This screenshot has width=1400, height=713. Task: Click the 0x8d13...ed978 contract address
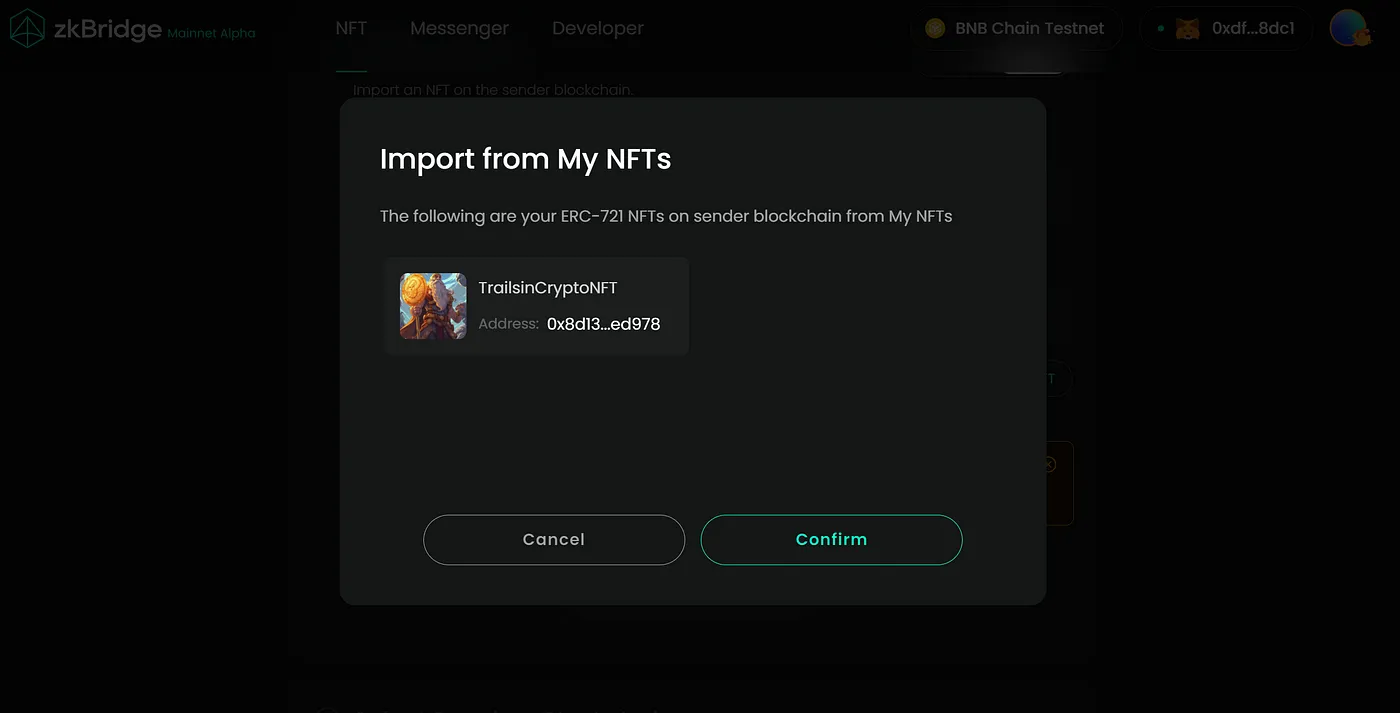pos(603,324)
